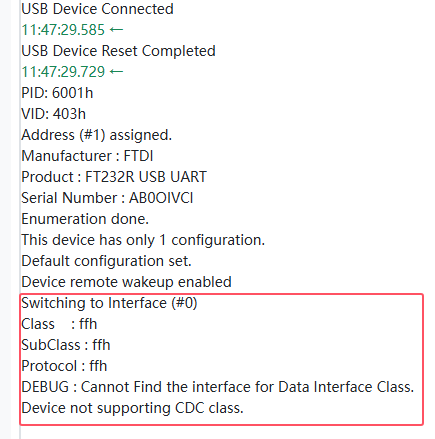Select the 'USB Device Reset Completed' line
Image resolution: width=435 pixels, height=439 pixels.
pyautogui.click(x=118, y=51)
